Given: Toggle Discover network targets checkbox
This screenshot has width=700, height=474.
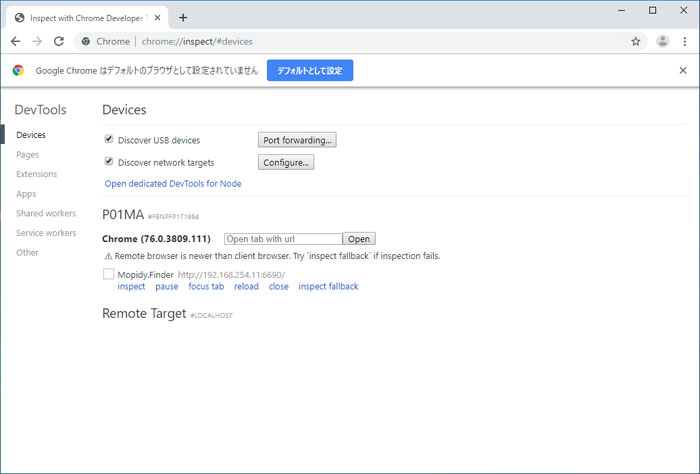Looking at the screenshot, I should point(108,161).
